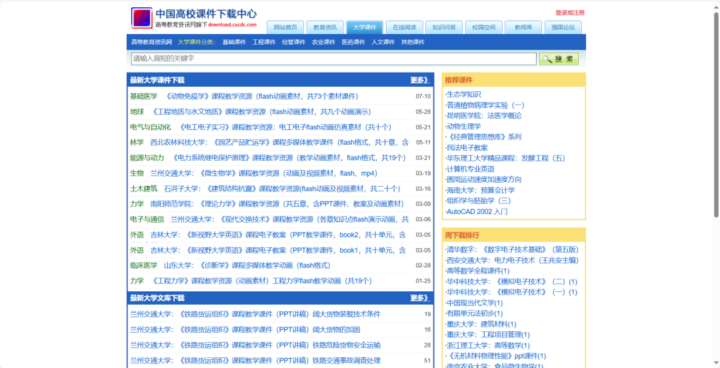The image size is (720, 368).
Task: Open 石河子大学 《建筑结构抗震》 link
Action: [x=282, y=189]
